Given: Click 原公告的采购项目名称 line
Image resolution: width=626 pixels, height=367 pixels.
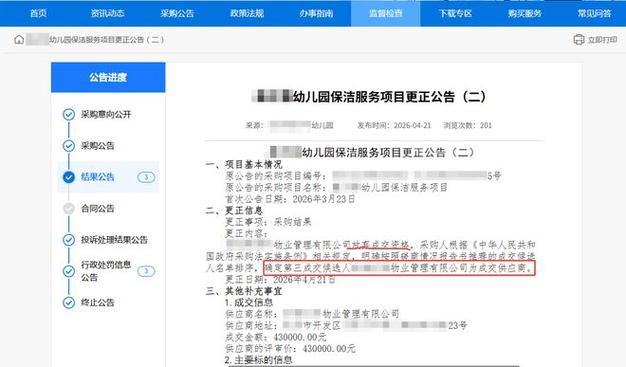Looking at the screenshot, I should (x=336, y=187).
